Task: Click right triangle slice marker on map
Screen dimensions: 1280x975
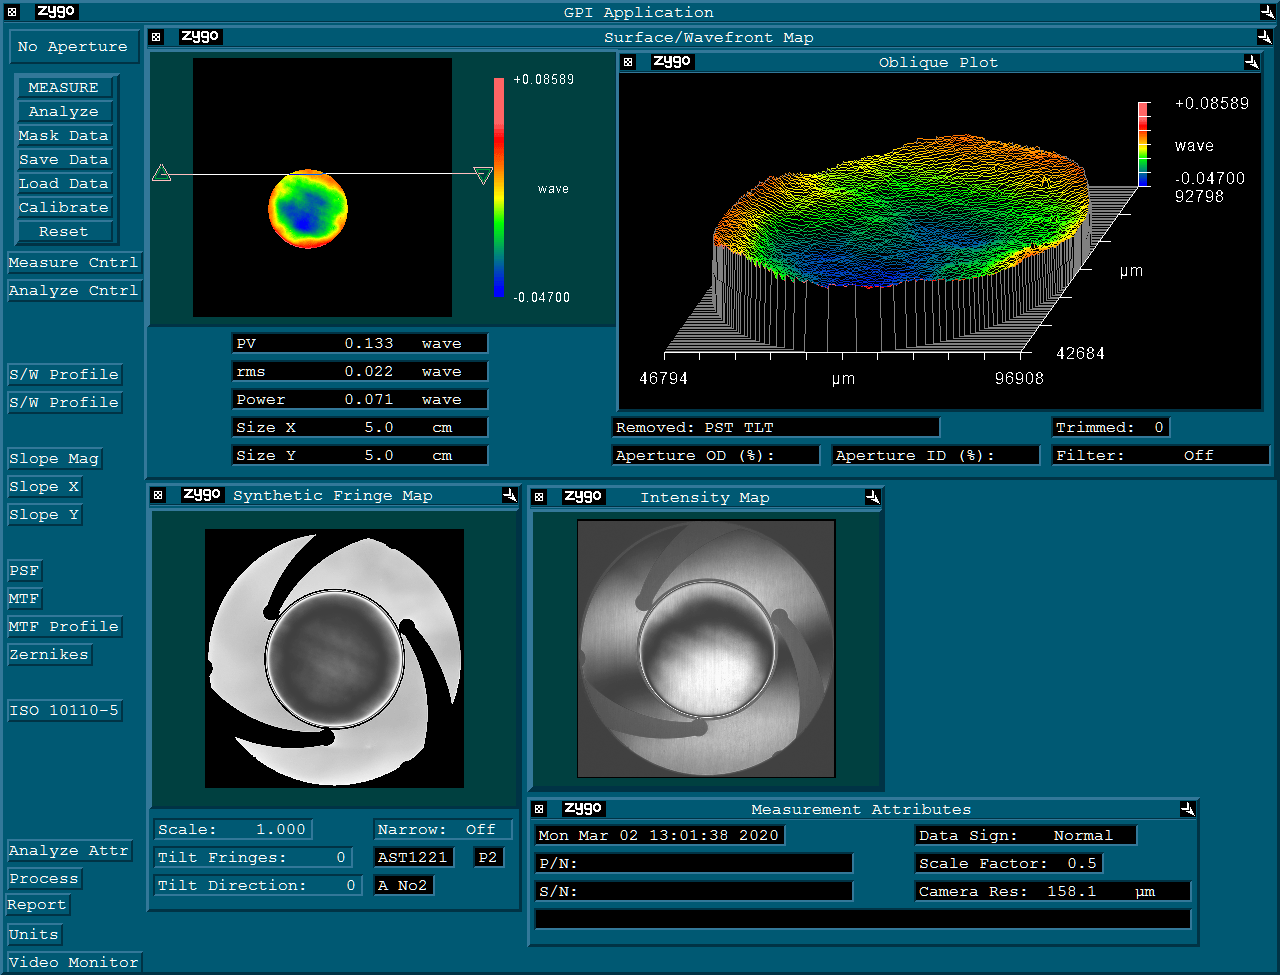Action: (483, 176)
